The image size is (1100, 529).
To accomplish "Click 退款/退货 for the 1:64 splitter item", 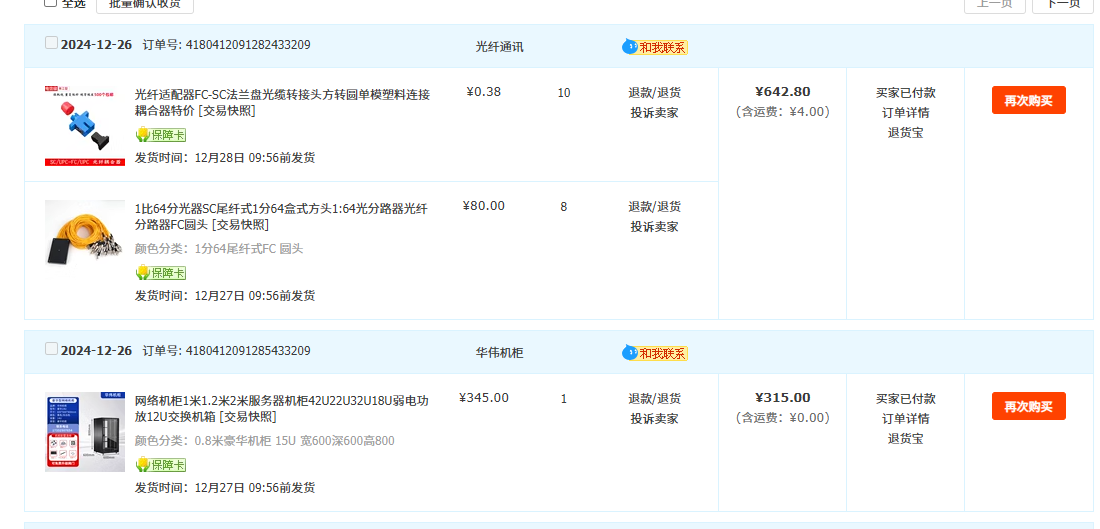I will [x=654, y=207].
